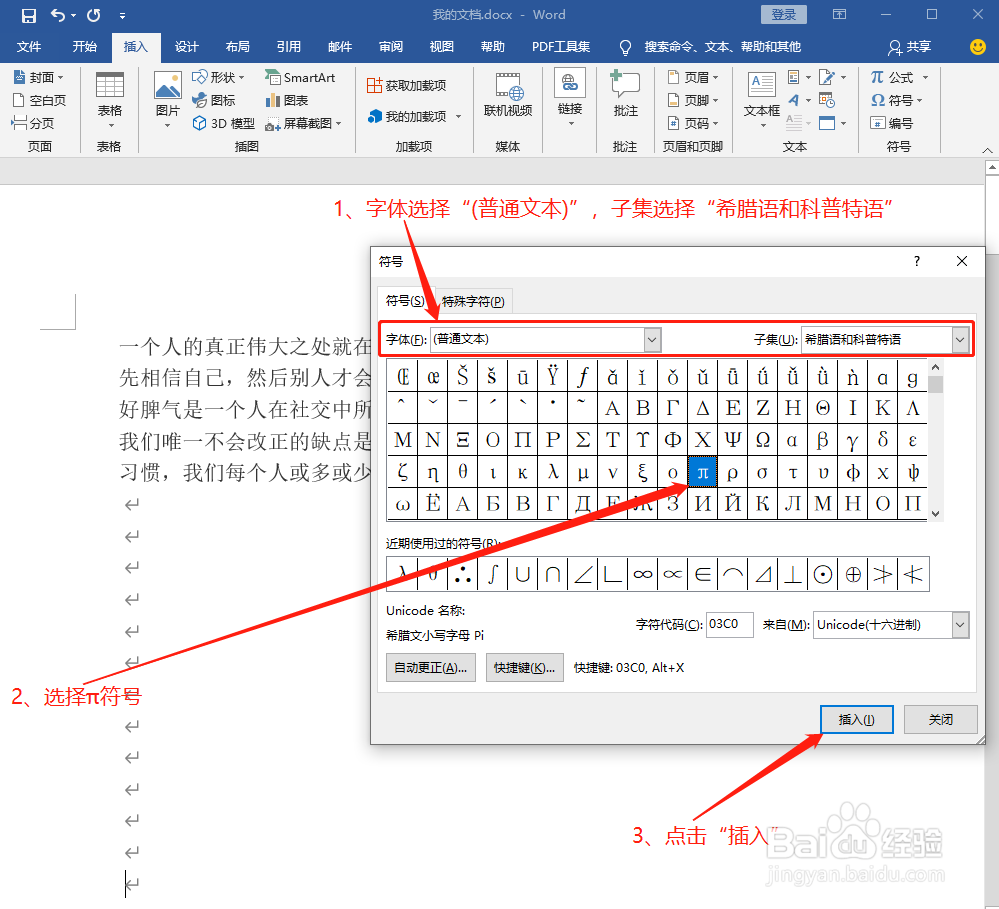Select the Ω symbol in the grid
The image size is (999, 909).
[x=763, y=440]
